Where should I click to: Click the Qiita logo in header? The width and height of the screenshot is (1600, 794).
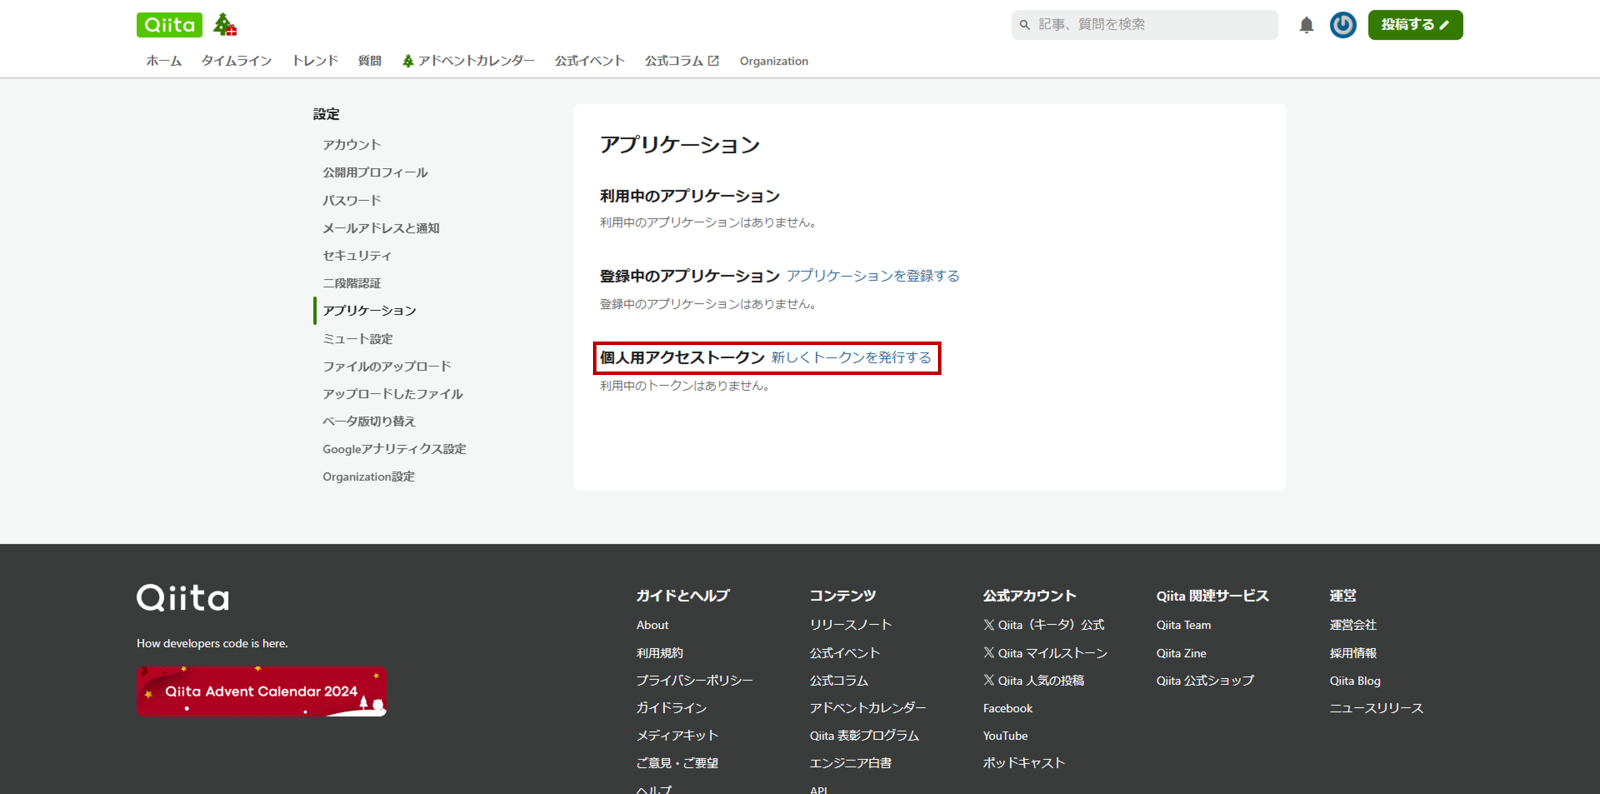pos(169,25)
